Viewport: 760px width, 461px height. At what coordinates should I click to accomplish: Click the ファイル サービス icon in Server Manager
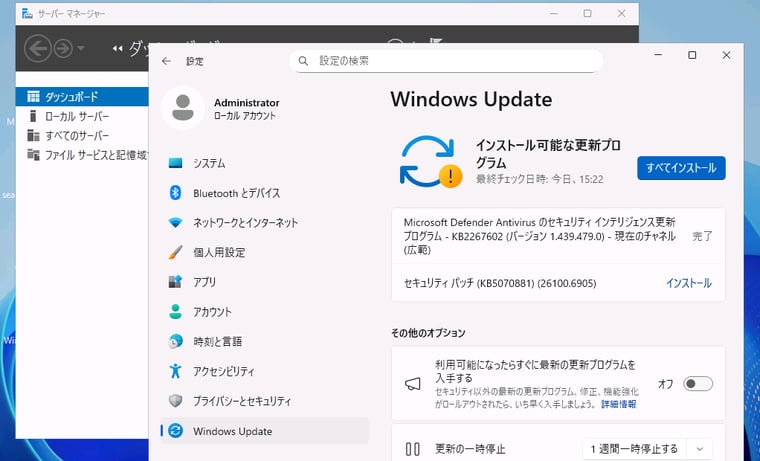33,155
